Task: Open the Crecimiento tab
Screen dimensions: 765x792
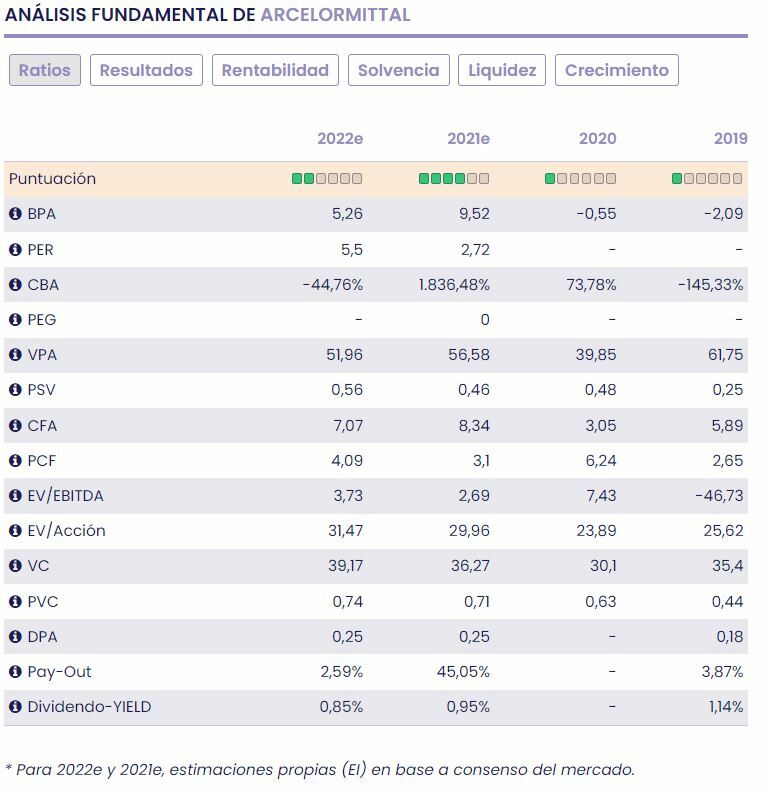Action: coord(617,70)
